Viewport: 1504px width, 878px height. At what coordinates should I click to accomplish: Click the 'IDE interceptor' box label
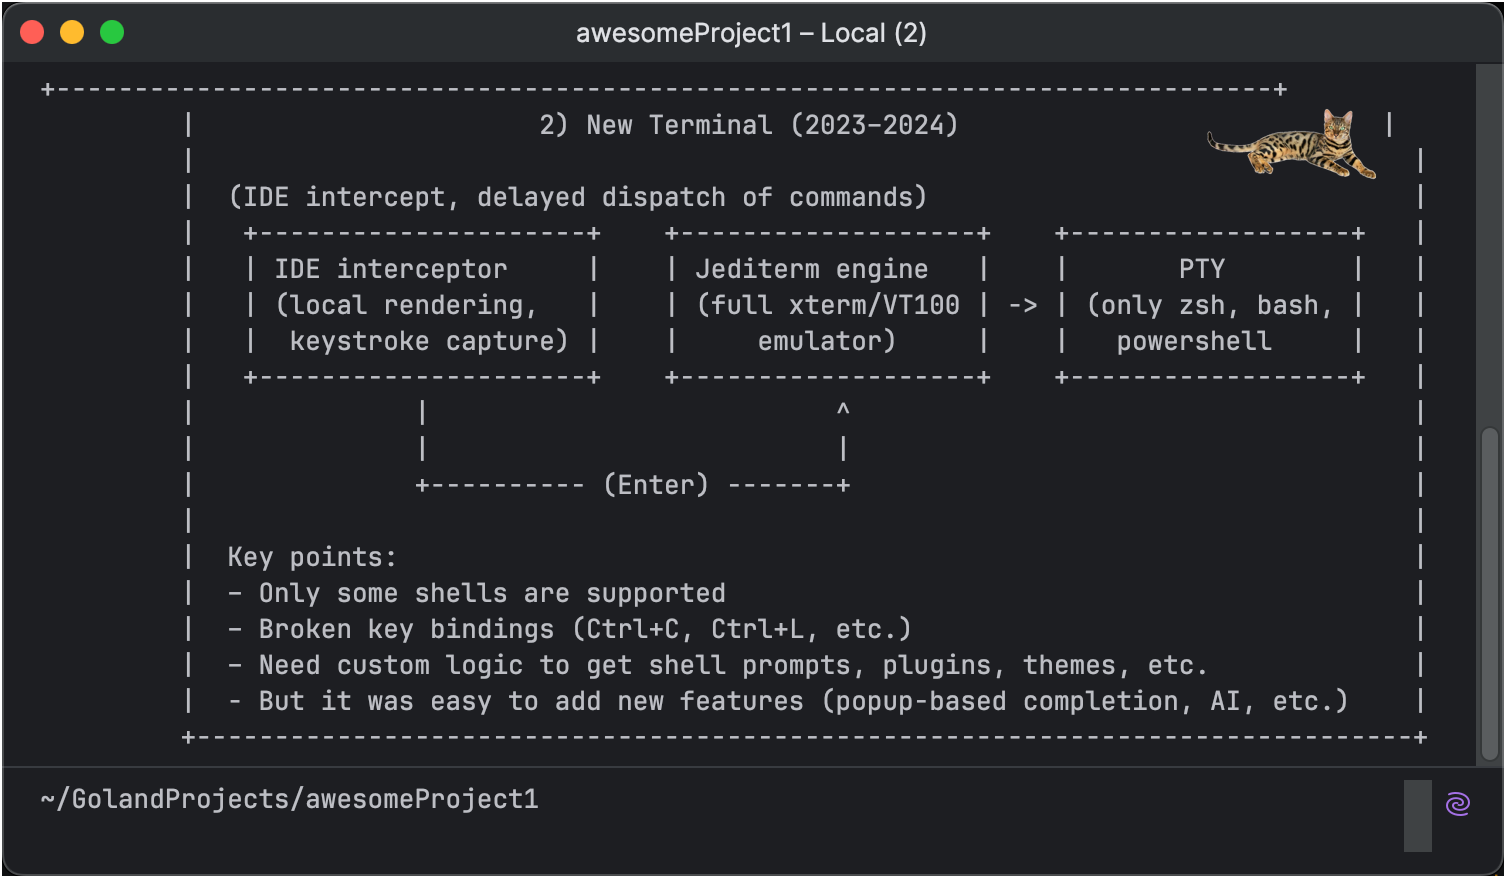click(391, 269)
